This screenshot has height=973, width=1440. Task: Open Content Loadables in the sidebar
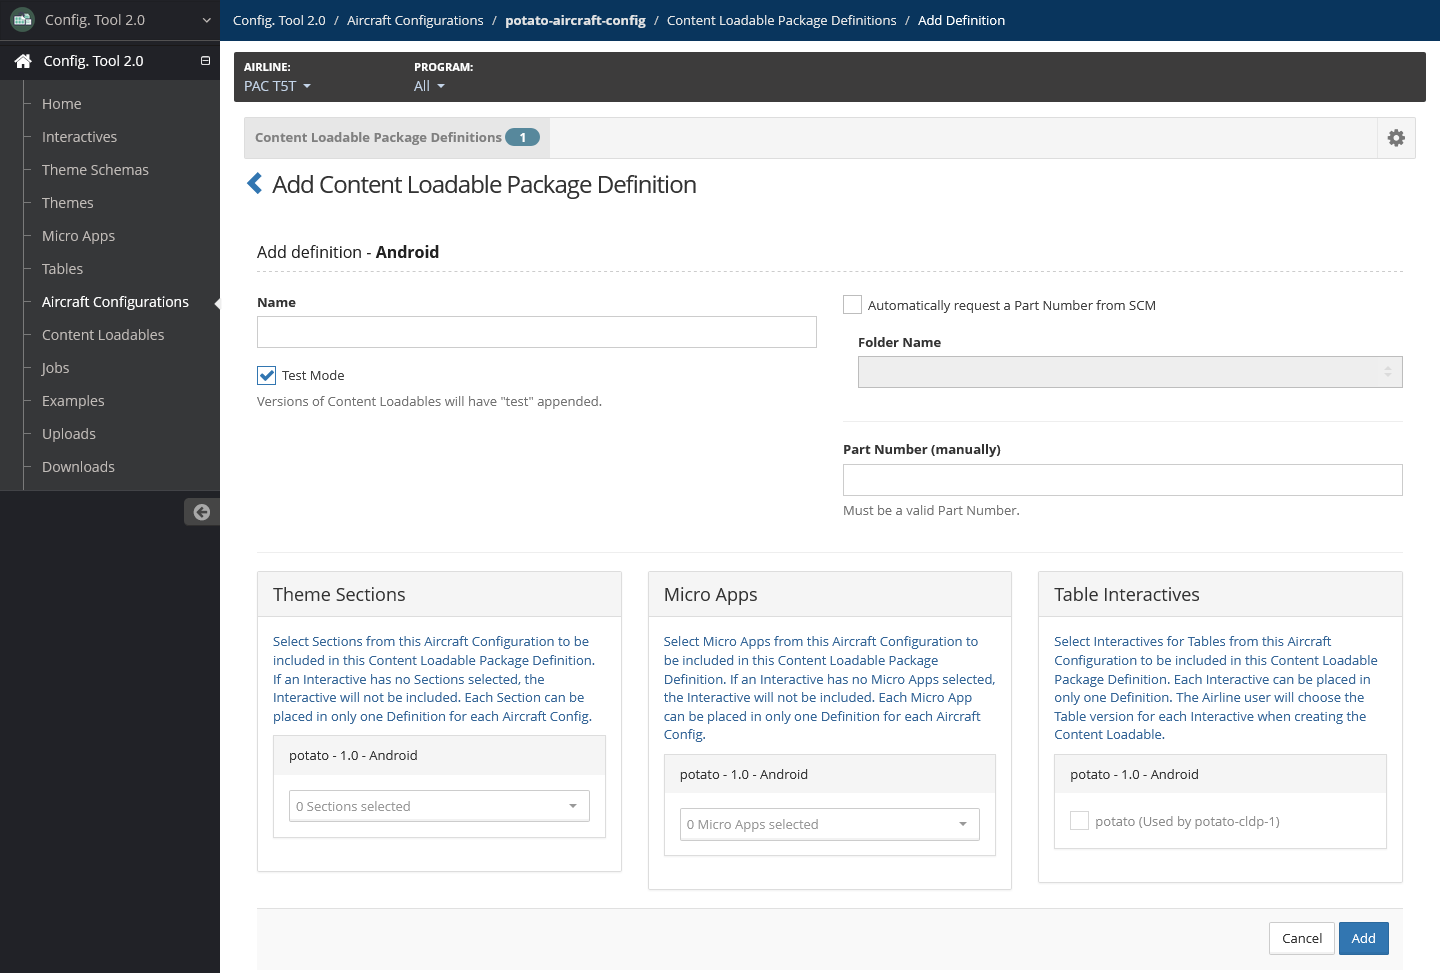tap(103, 335)
